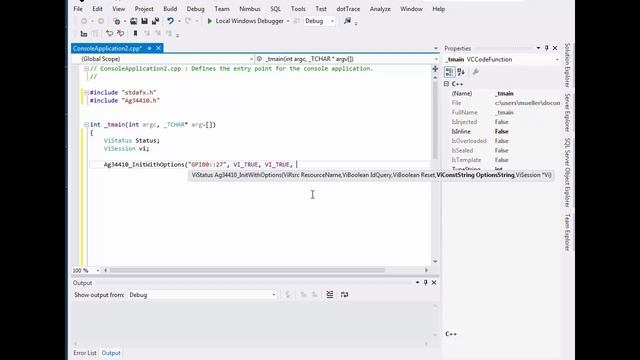This screenshot has height=360, width=640.
Task: Select the (Name) property row
Action: pyautogui.click(x=502, y=93)
